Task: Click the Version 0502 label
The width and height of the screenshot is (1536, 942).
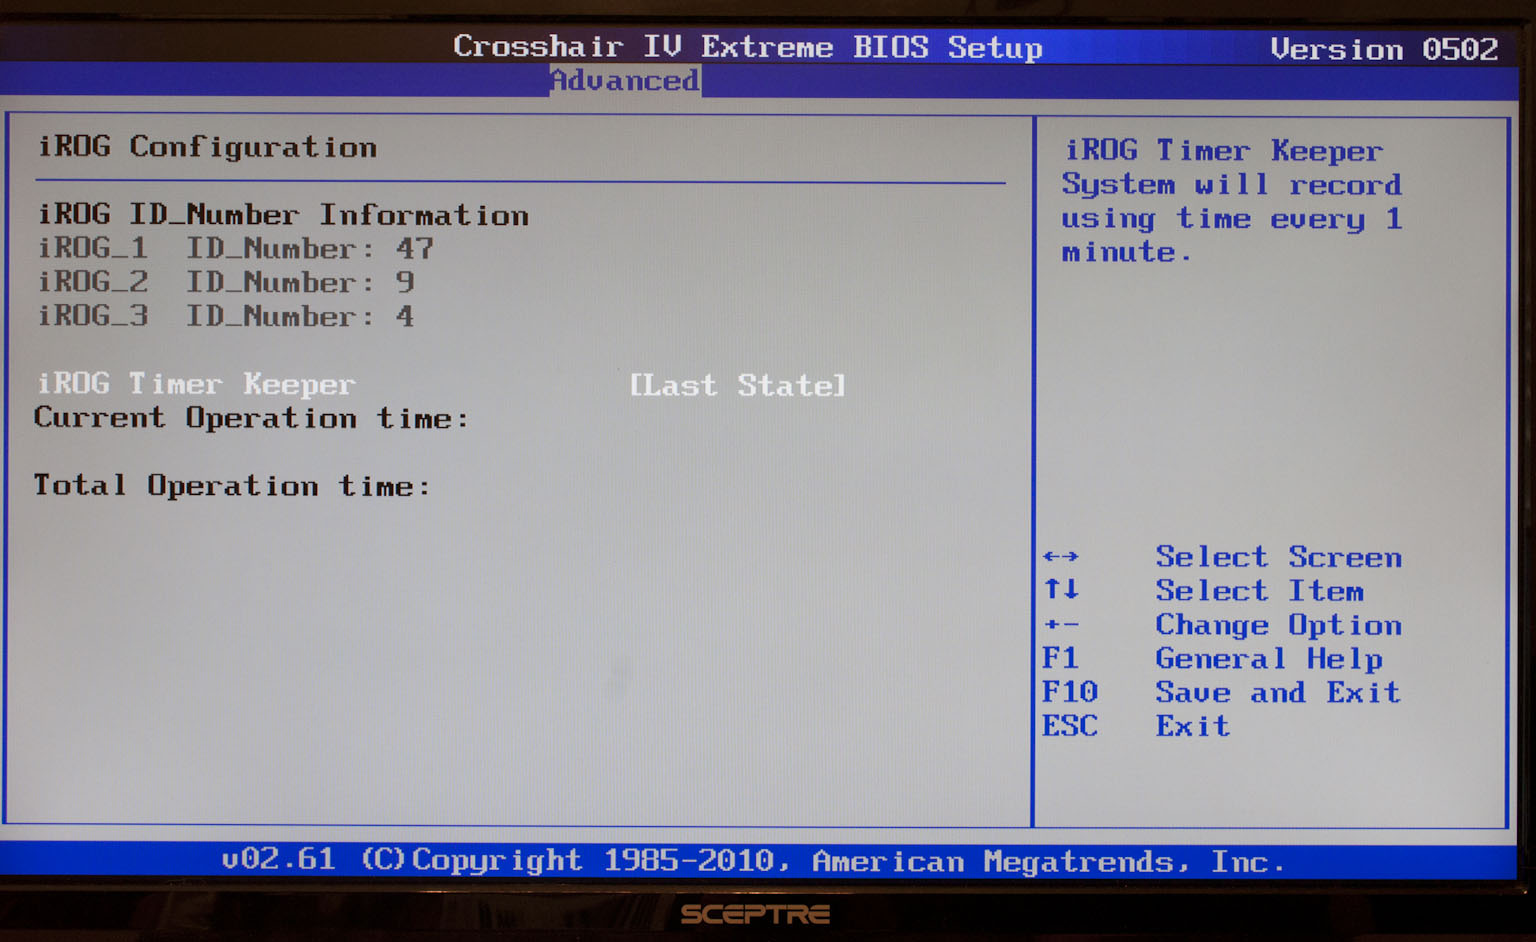Action: point(1385,49)
